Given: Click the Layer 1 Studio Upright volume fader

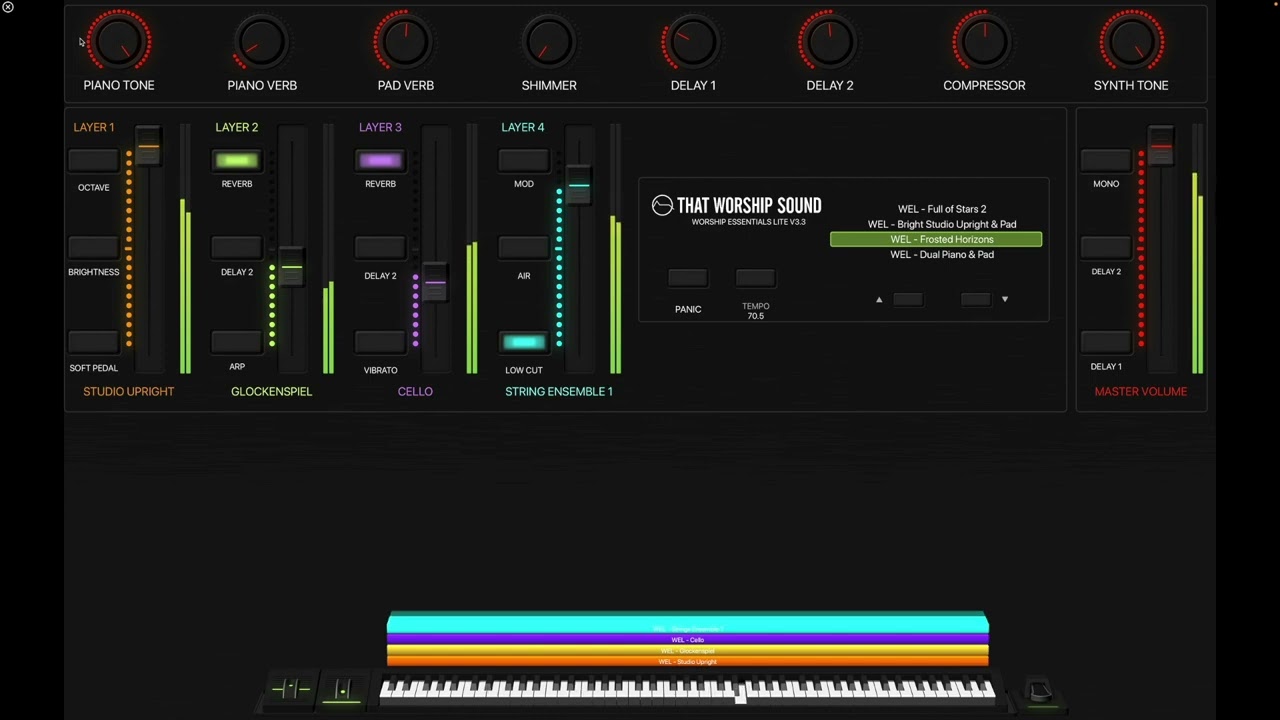Looking at the screenshot, I should [148, 147].
